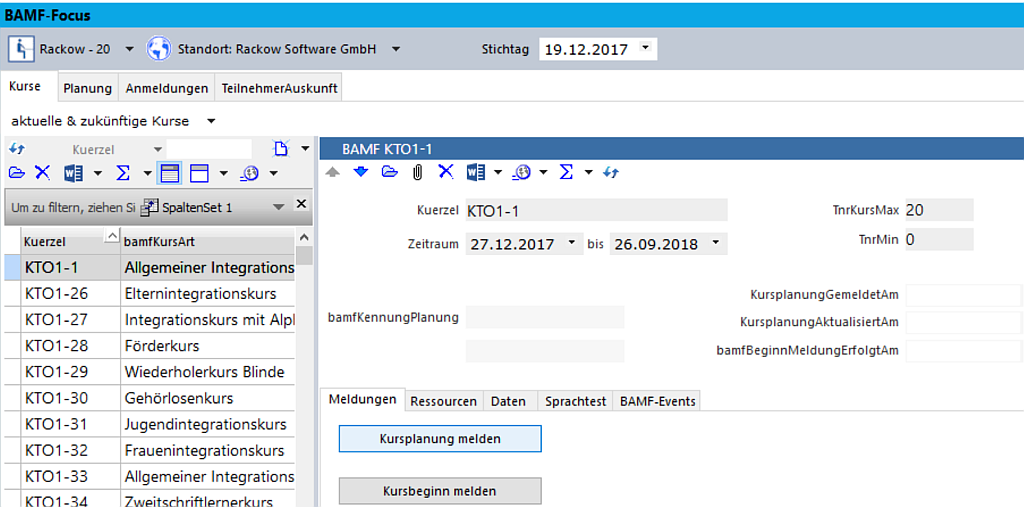
Task: Open the dropdown next to the pane view icon
Action: tap(224, 174)
